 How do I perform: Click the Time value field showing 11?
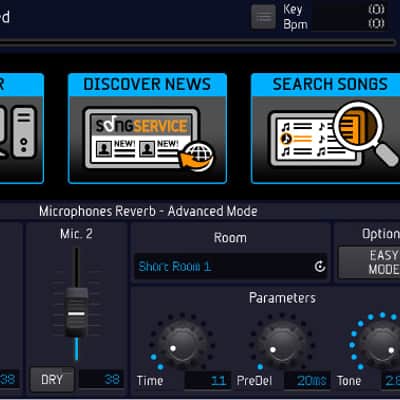[208, 380]
